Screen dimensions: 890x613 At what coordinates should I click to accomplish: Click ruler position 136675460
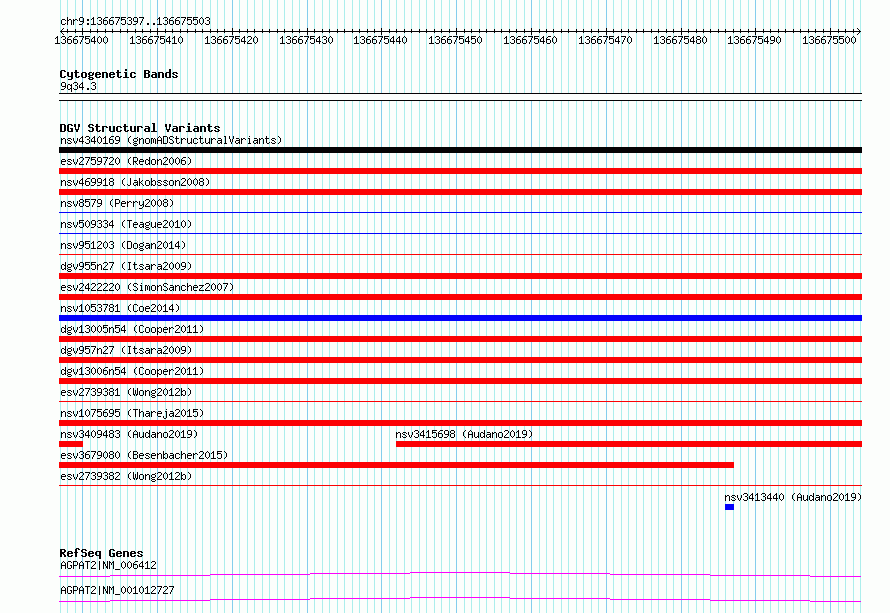point(530,40)
